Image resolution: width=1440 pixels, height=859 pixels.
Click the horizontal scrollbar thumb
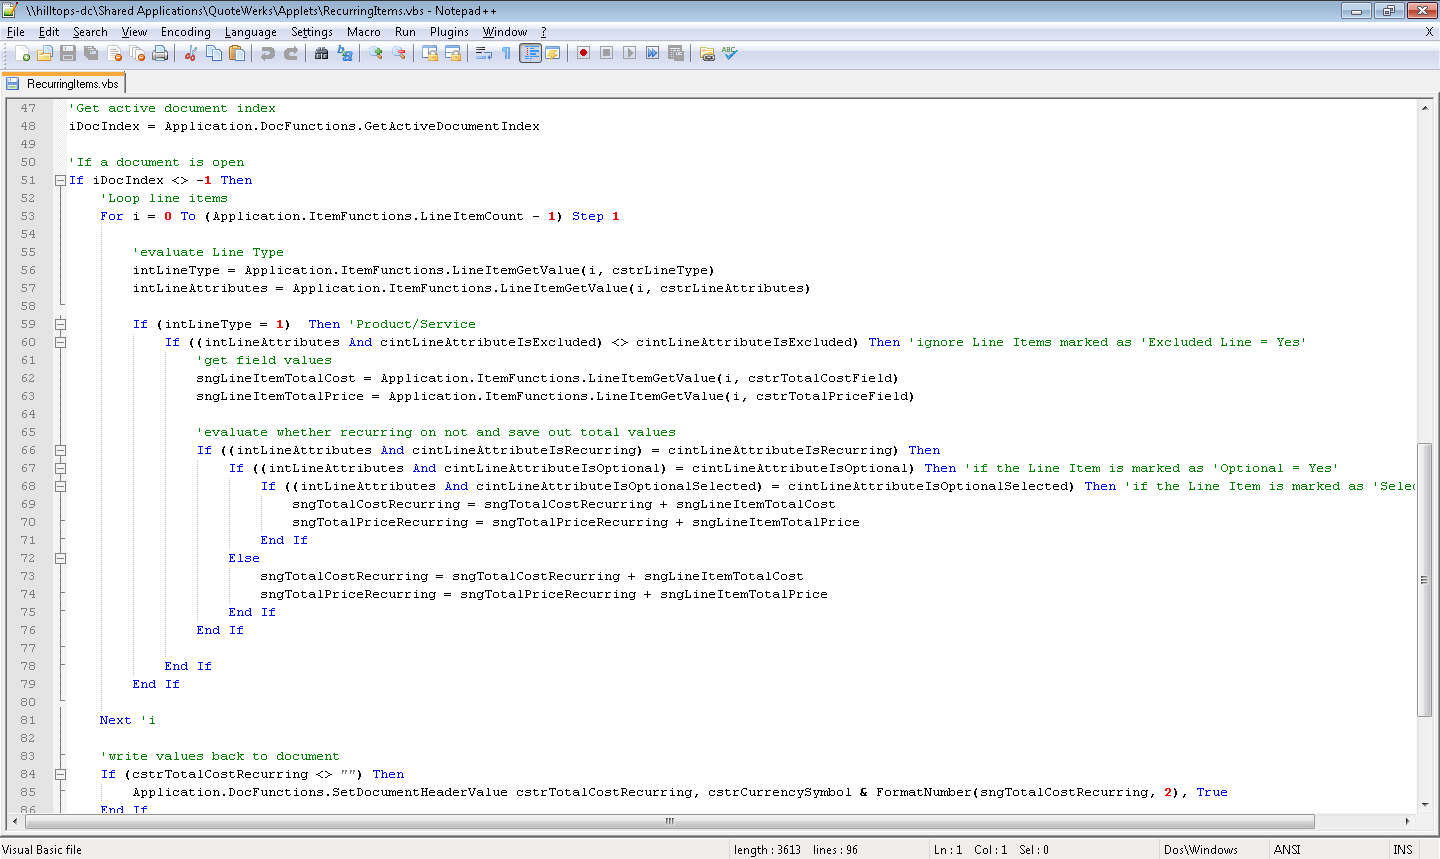[669, 821]
